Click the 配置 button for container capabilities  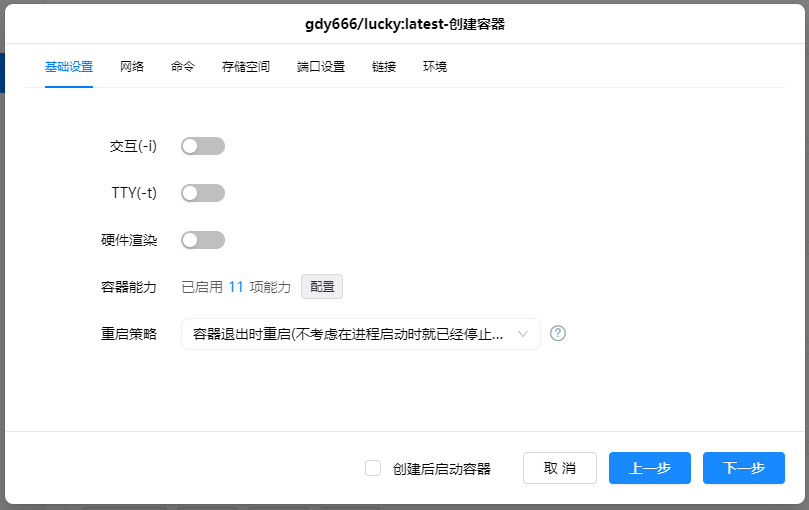pyautogui.click(x=322, y=287)
